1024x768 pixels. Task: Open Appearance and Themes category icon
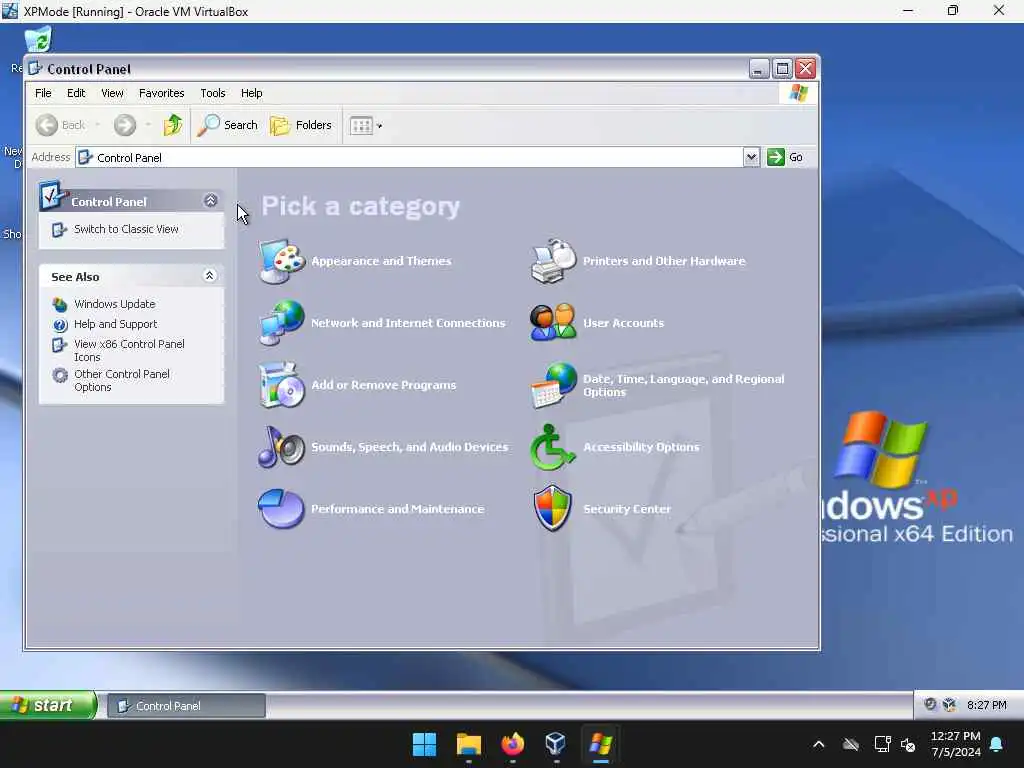point(281,261)
